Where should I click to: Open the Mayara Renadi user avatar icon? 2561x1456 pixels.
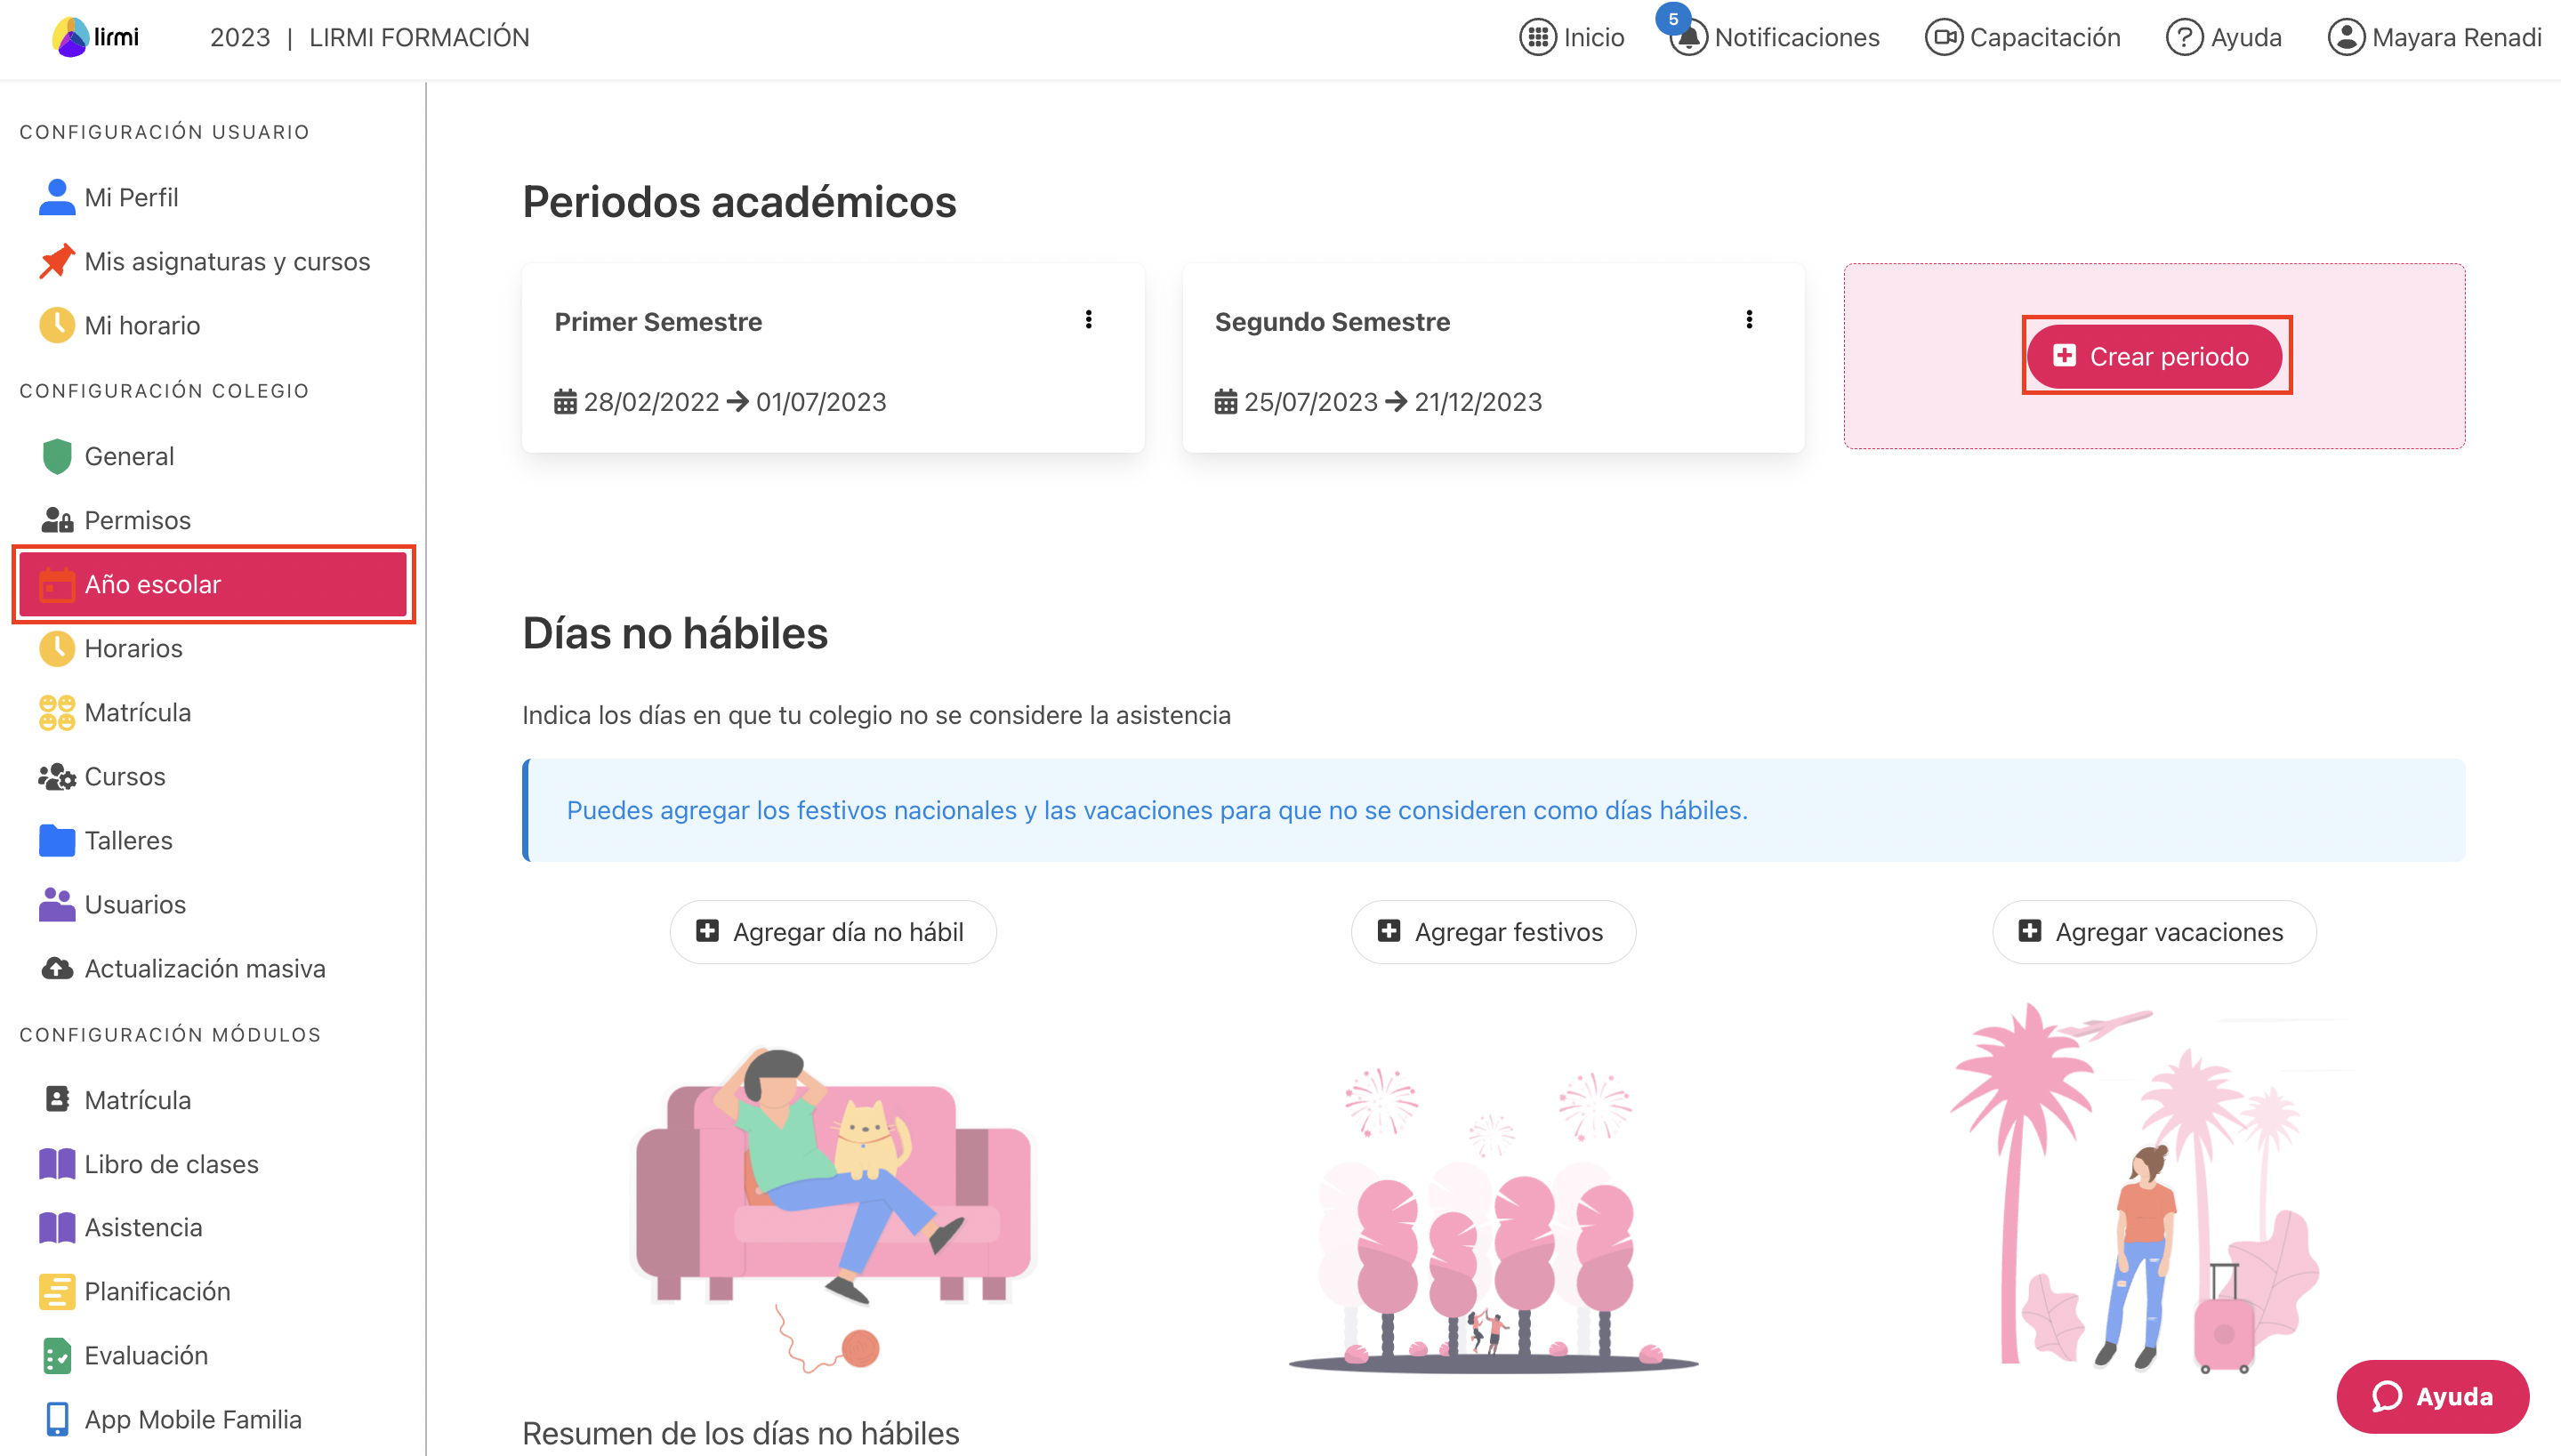(x=2346, y=37)
